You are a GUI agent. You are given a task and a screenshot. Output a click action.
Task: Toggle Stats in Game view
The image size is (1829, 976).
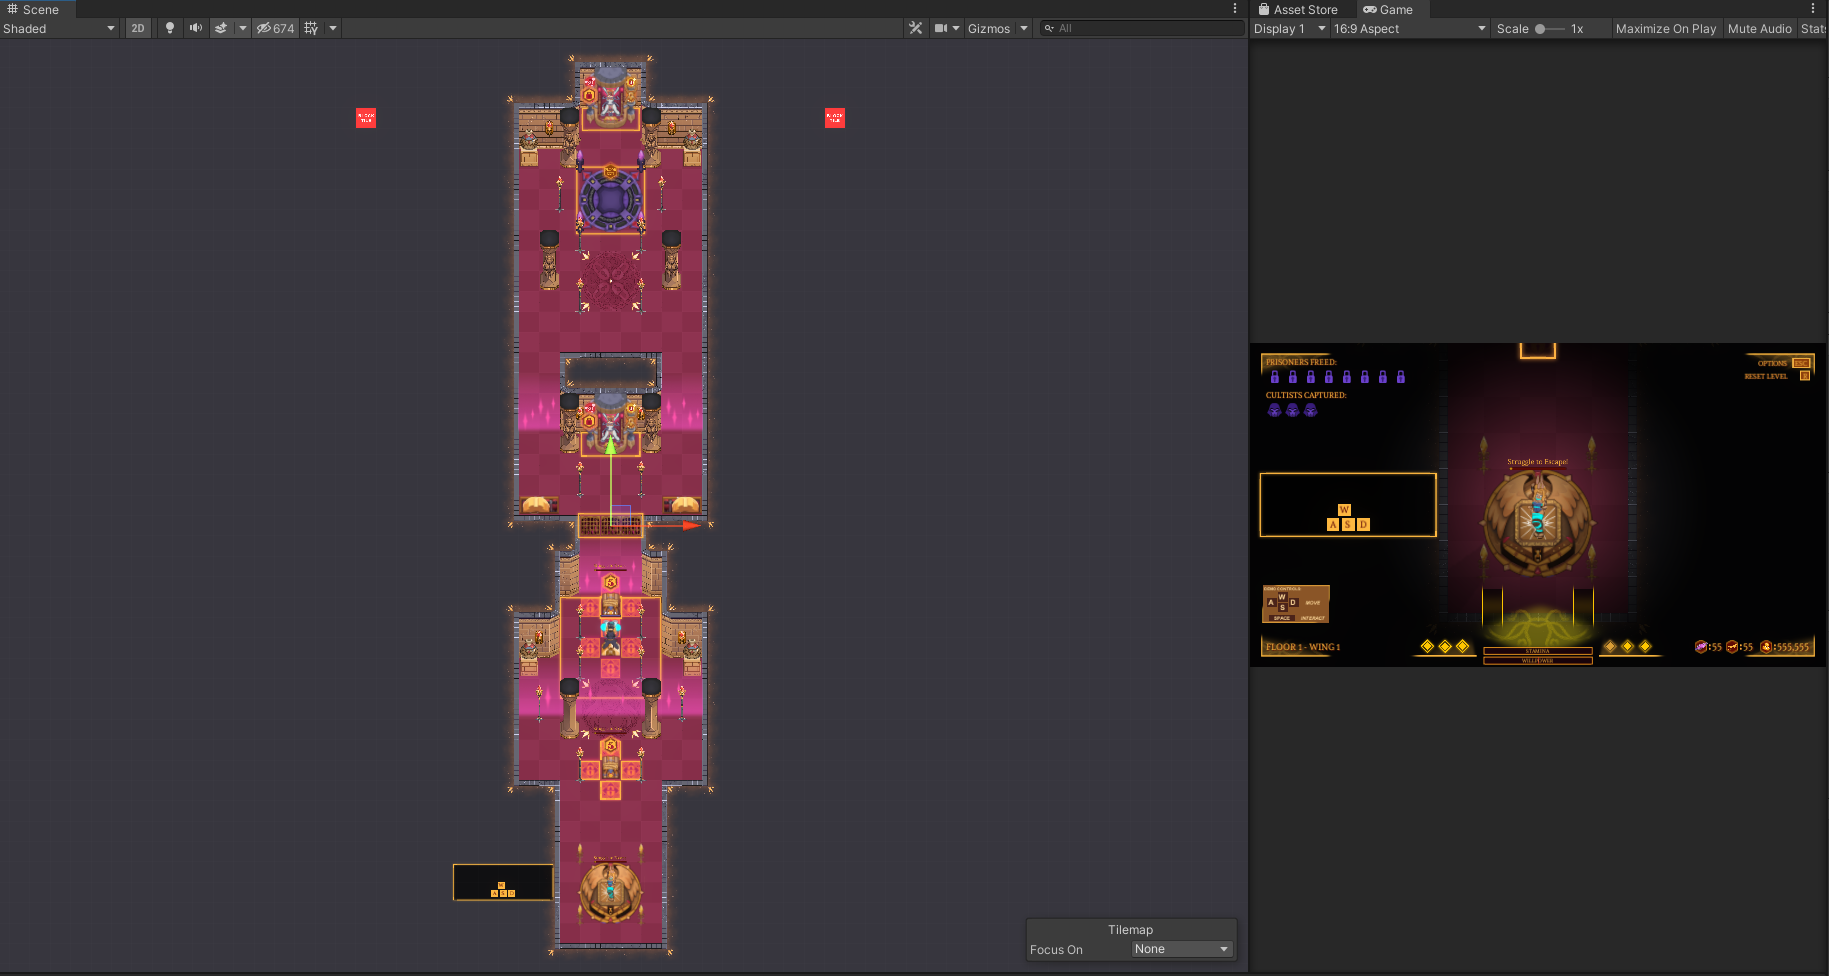point(1813,28)
